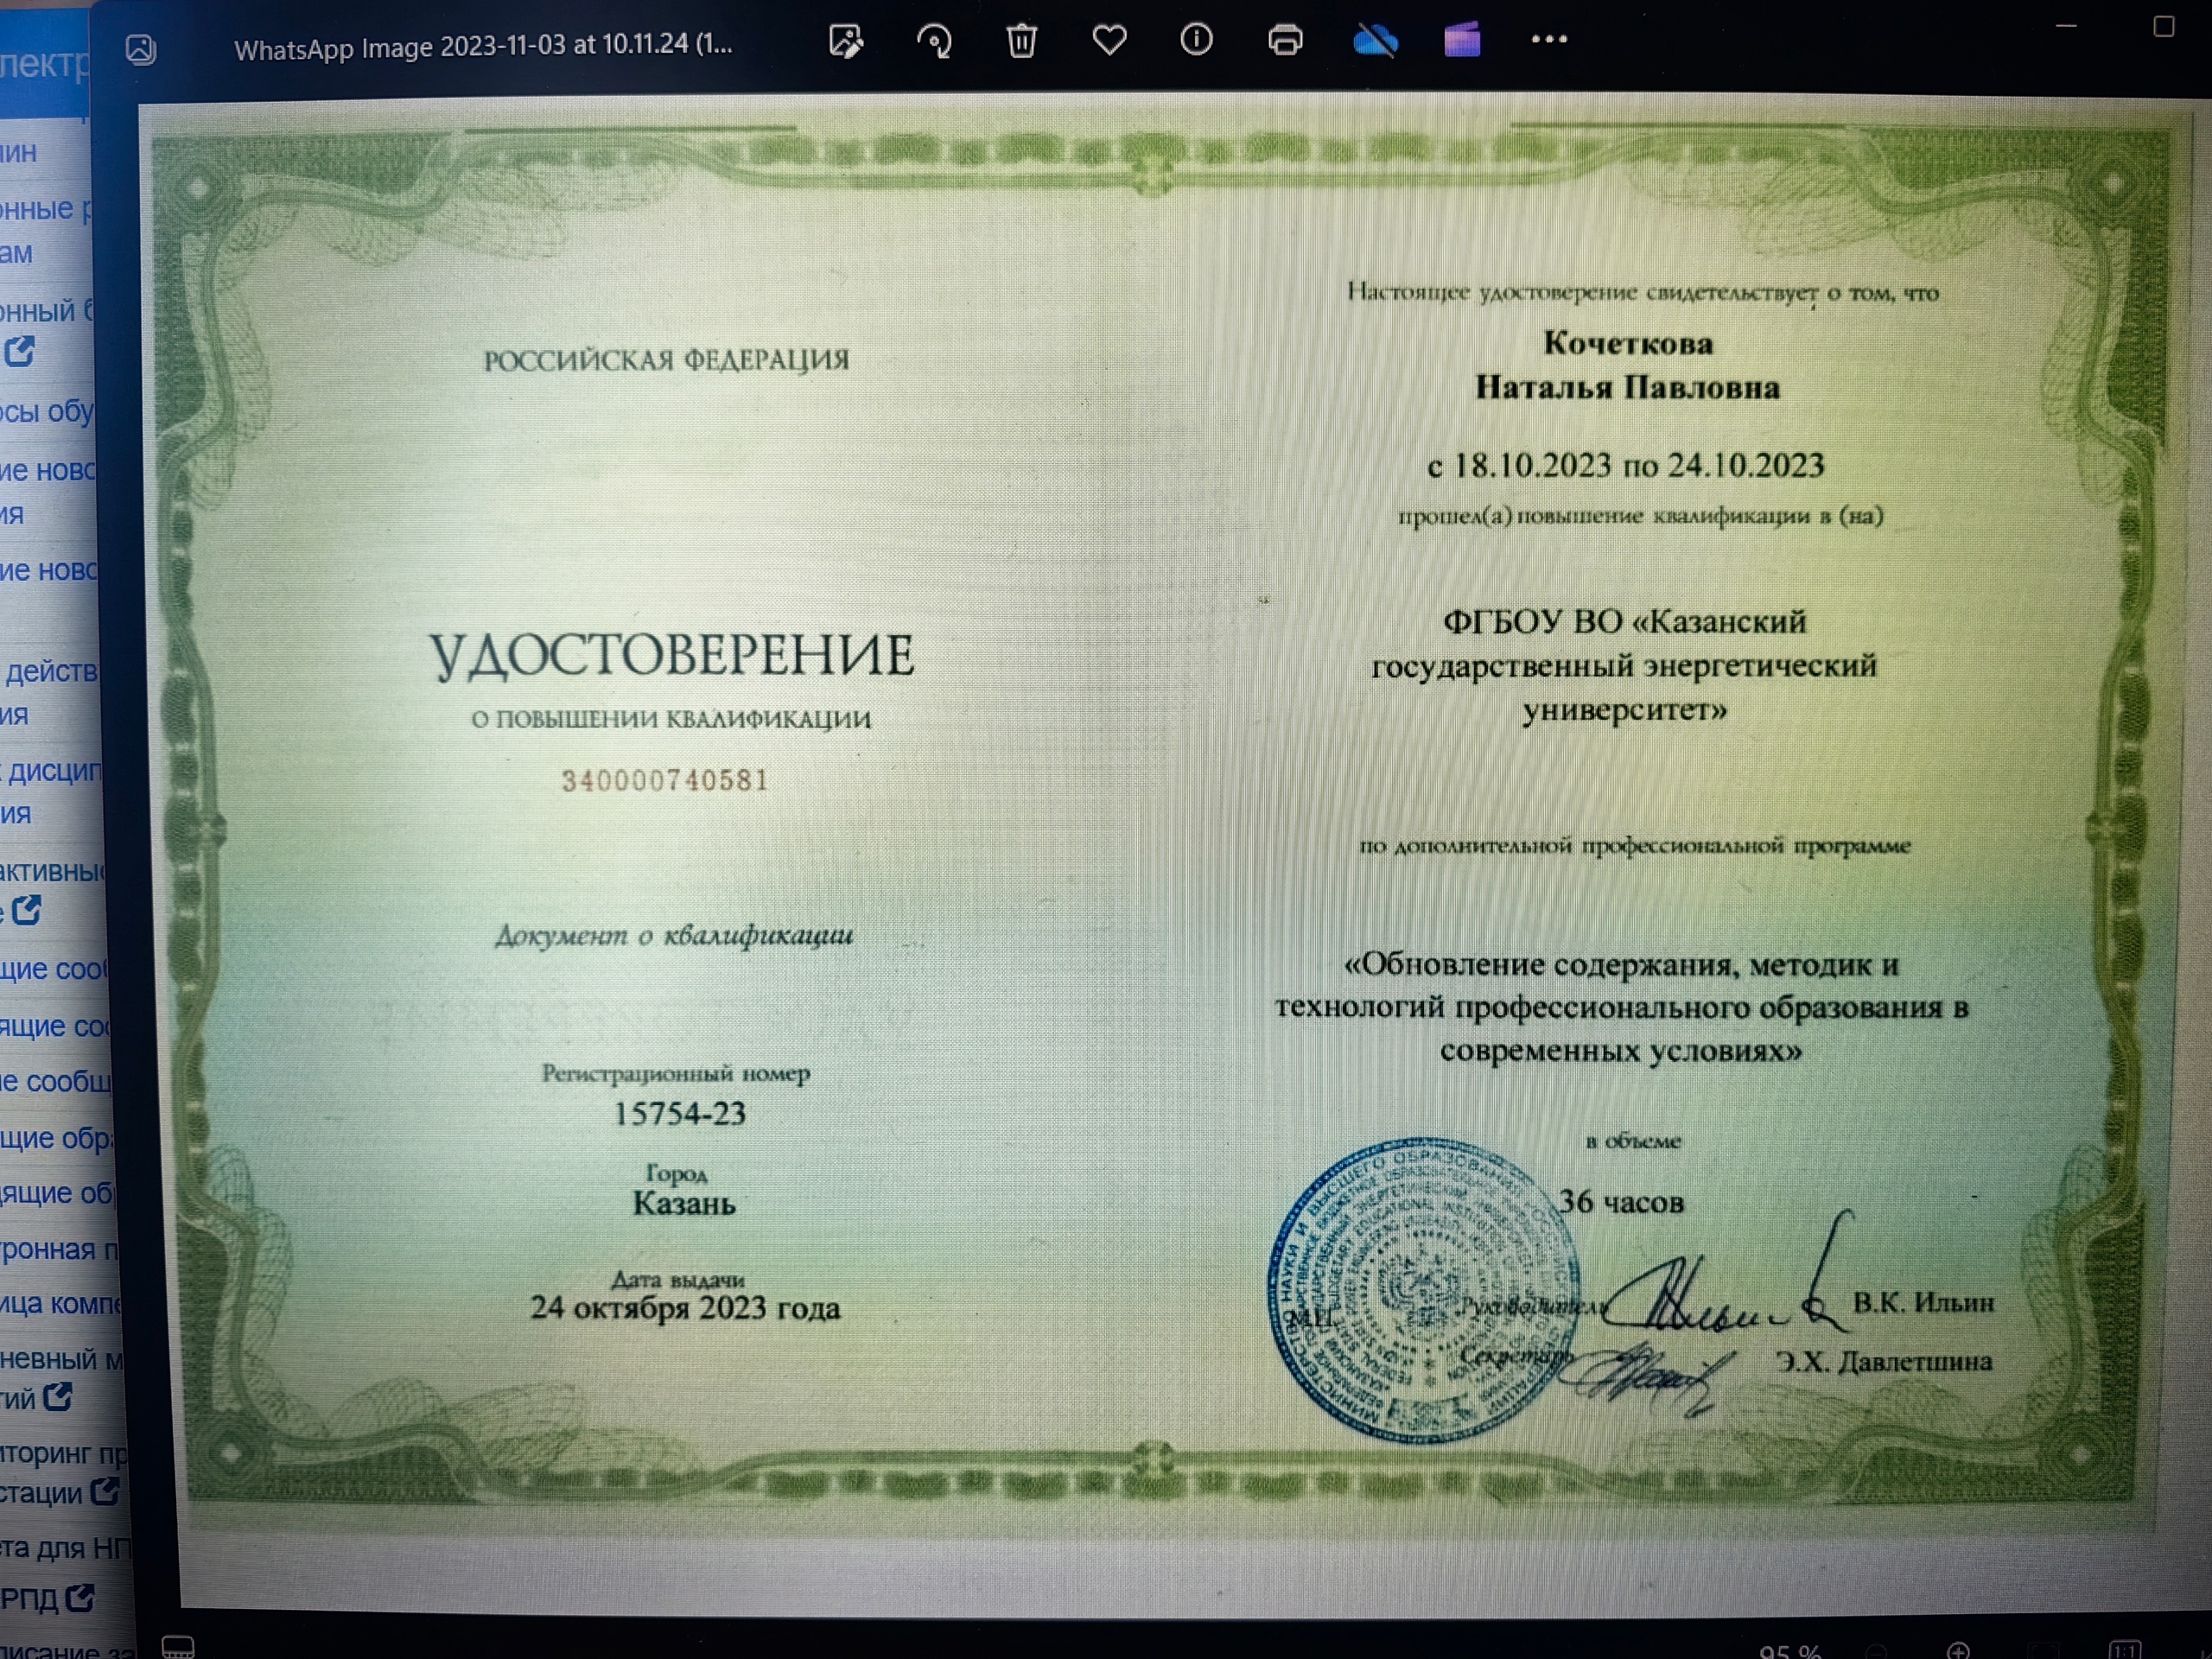This screenshot has height=1659, width=2212.
Task: Click the Photos app gallery icon
Action: pos(141,49)
